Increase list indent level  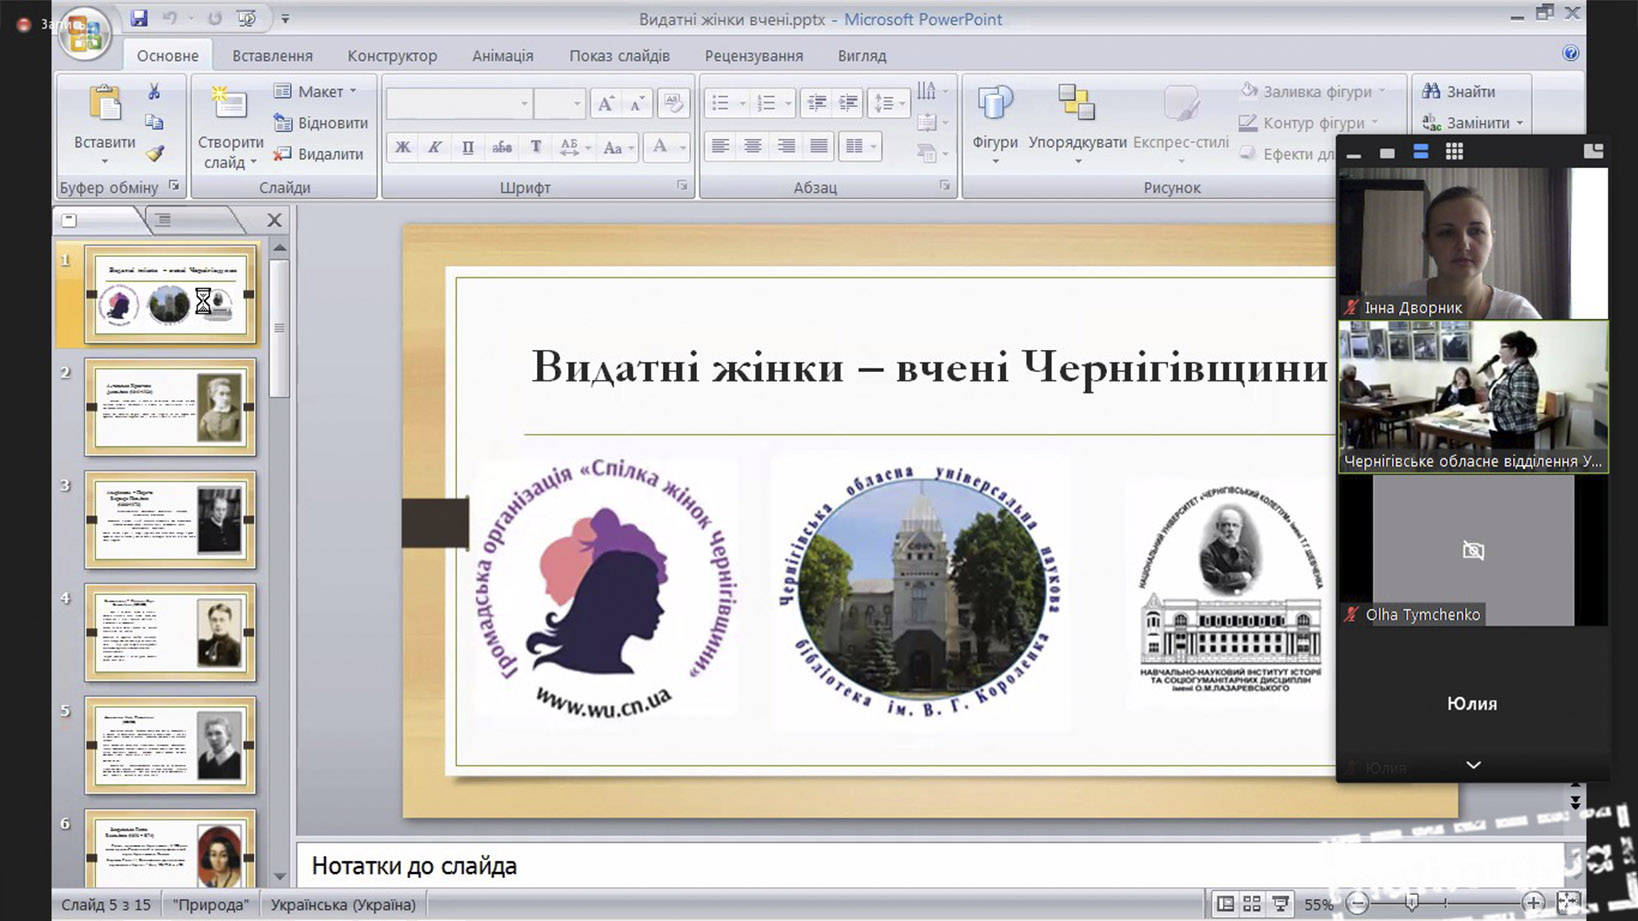point(849,103)
